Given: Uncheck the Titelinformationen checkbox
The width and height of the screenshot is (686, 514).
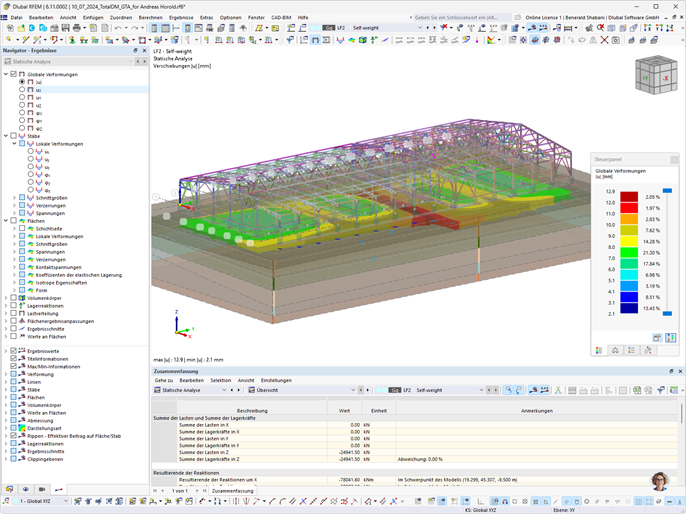Looking at the screenshot, I should click(14, 359).
